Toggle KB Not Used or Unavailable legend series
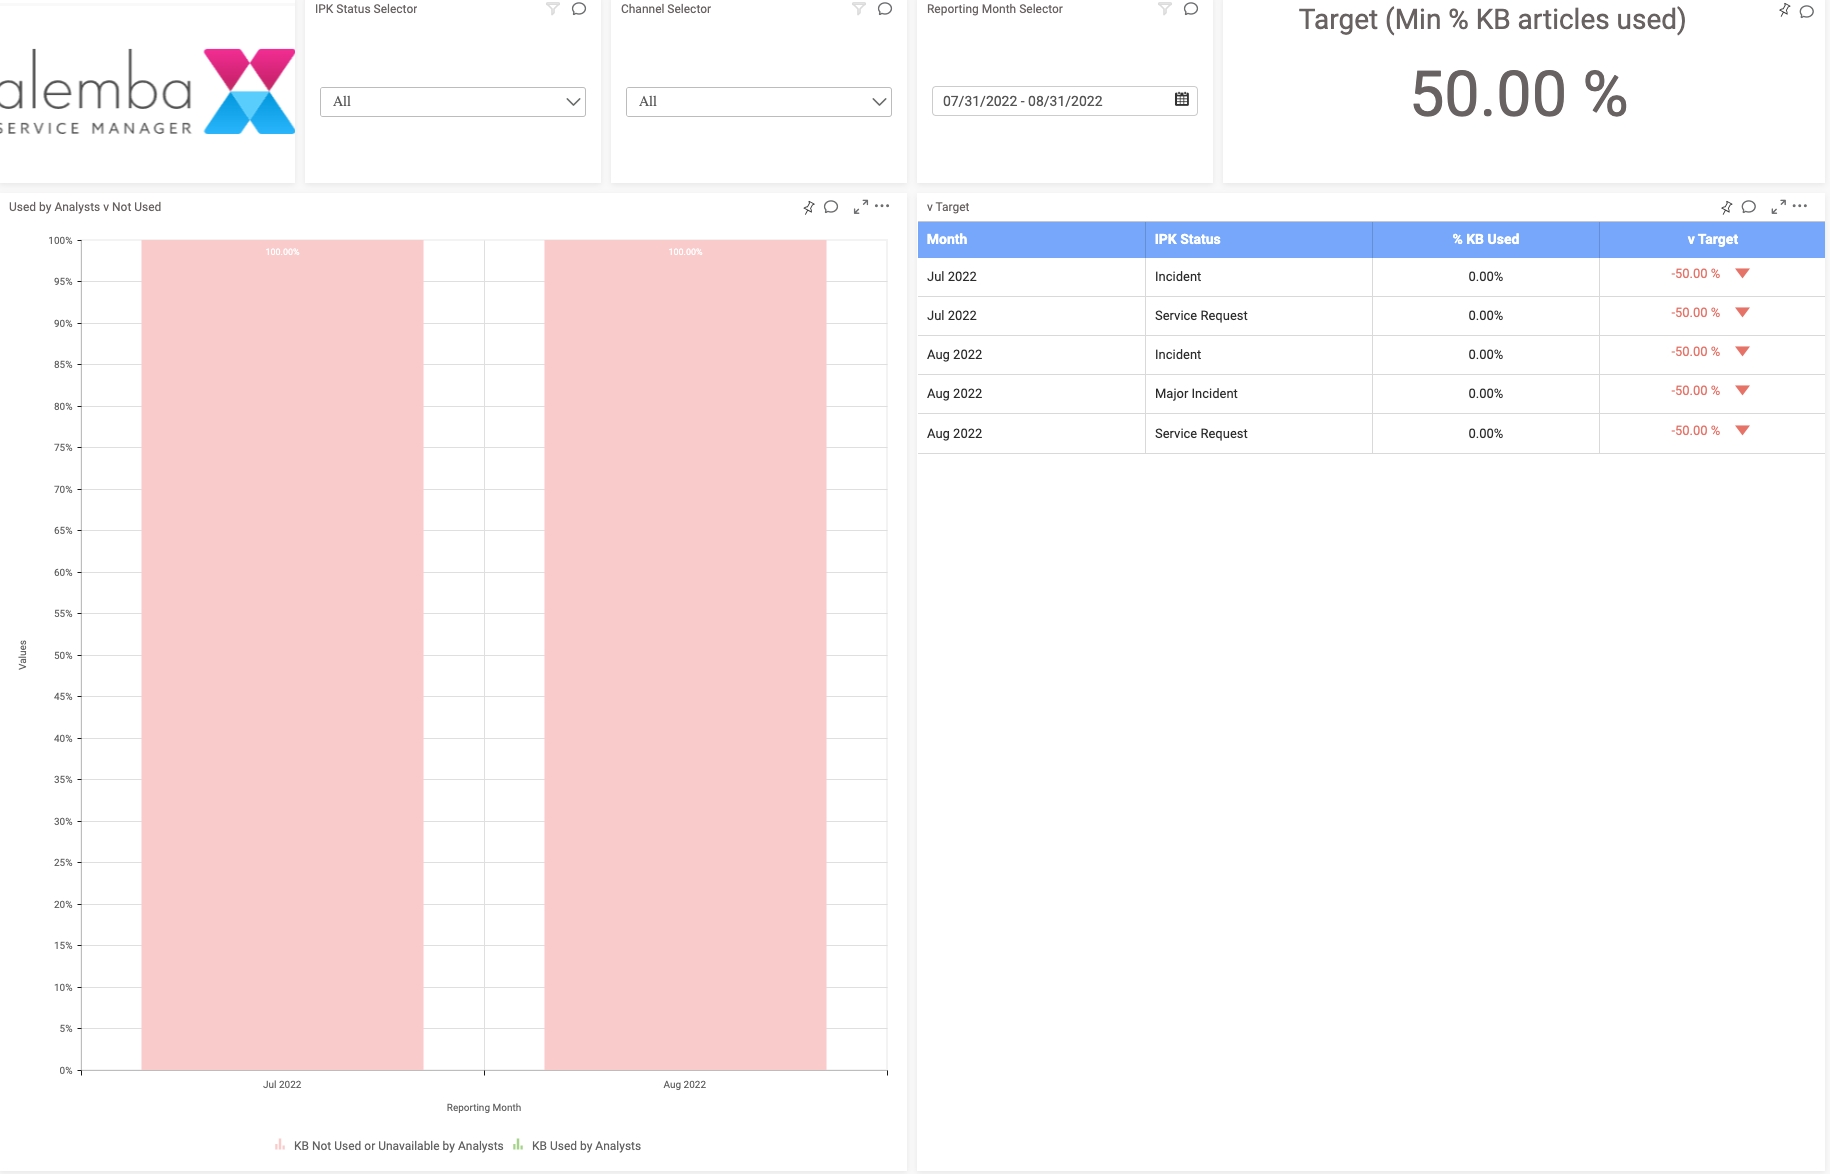The height and width of the screenshot is (1174, 1830). tap(397, 1146)
